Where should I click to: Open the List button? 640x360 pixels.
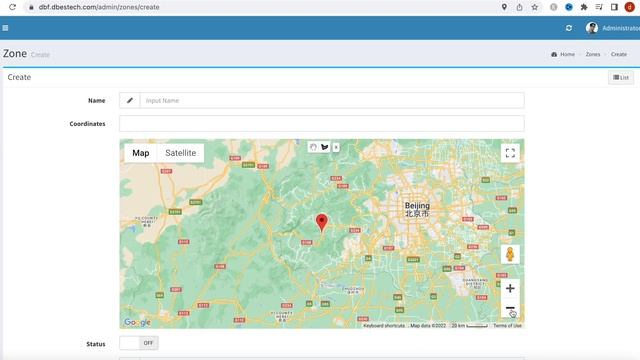click(621, 78)
